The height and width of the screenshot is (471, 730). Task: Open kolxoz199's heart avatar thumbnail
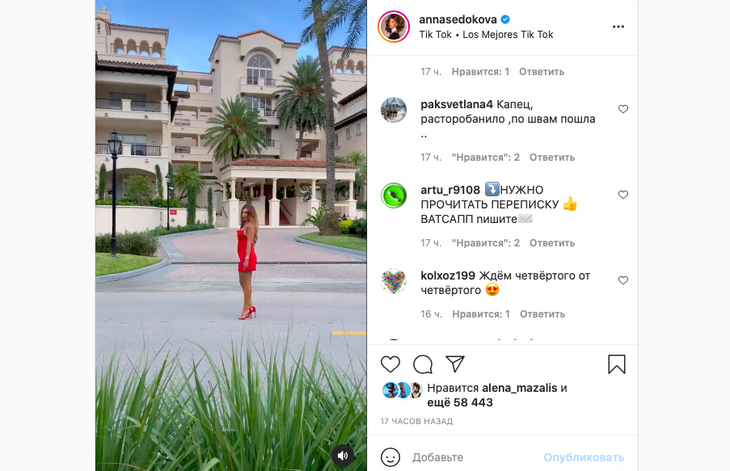click(394, 281)
